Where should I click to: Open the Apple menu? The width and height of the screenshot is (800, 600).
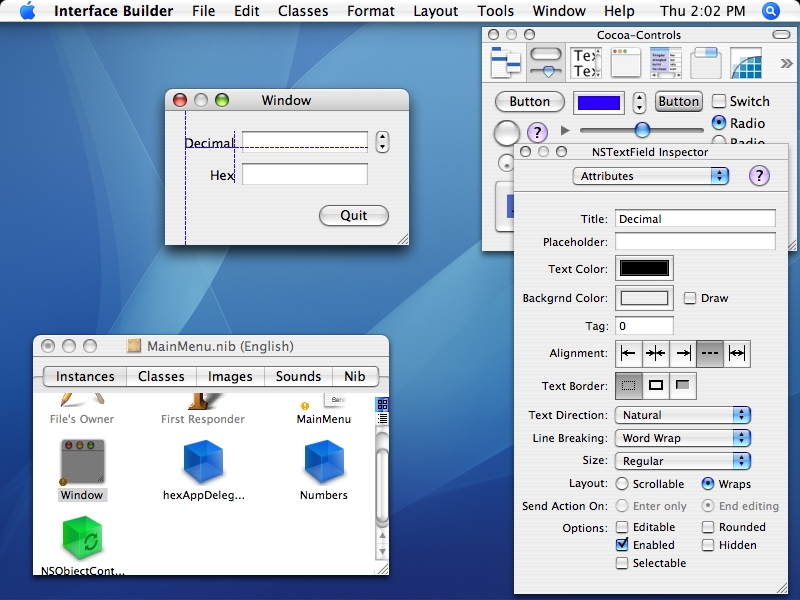click(28, 11)
